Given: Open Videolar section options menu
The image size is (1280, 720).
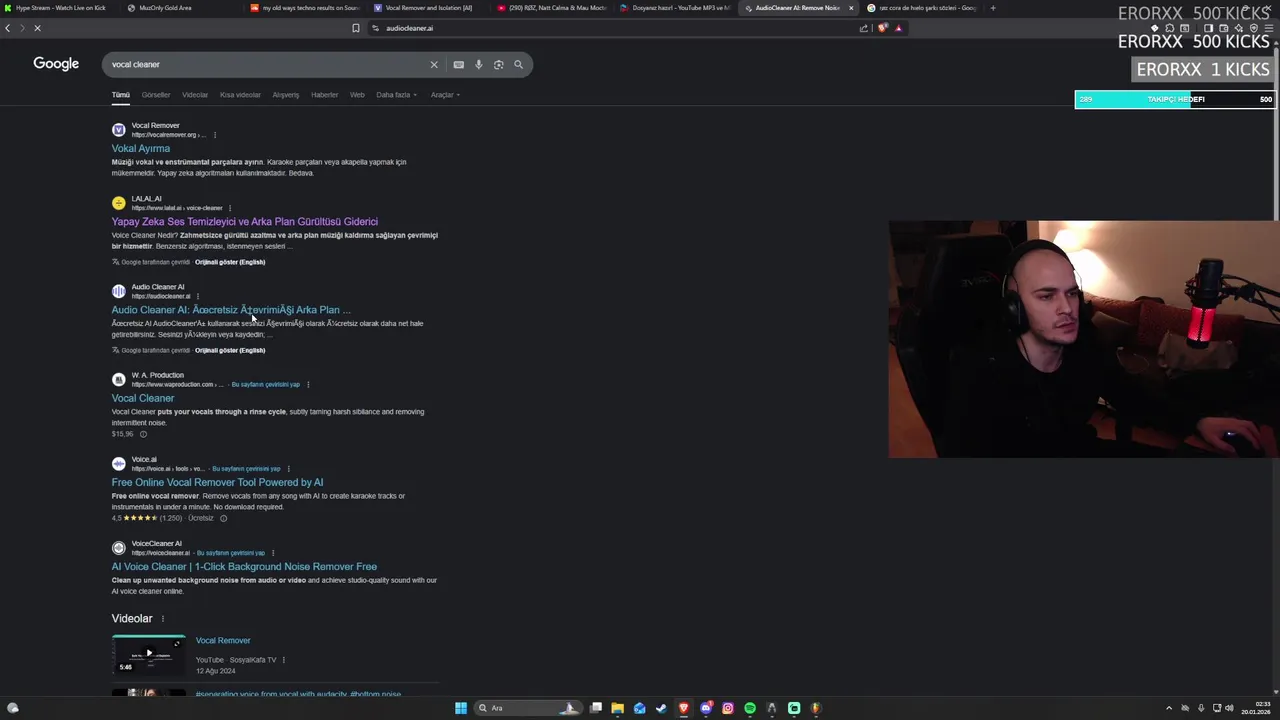Looking at the screenshot, I should (163, 619).
